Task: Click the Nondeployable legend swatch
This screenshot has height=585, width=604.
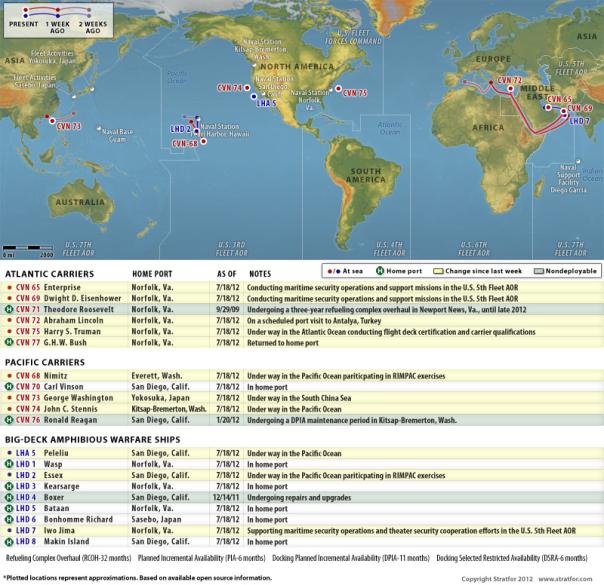Action: [539, 271]
